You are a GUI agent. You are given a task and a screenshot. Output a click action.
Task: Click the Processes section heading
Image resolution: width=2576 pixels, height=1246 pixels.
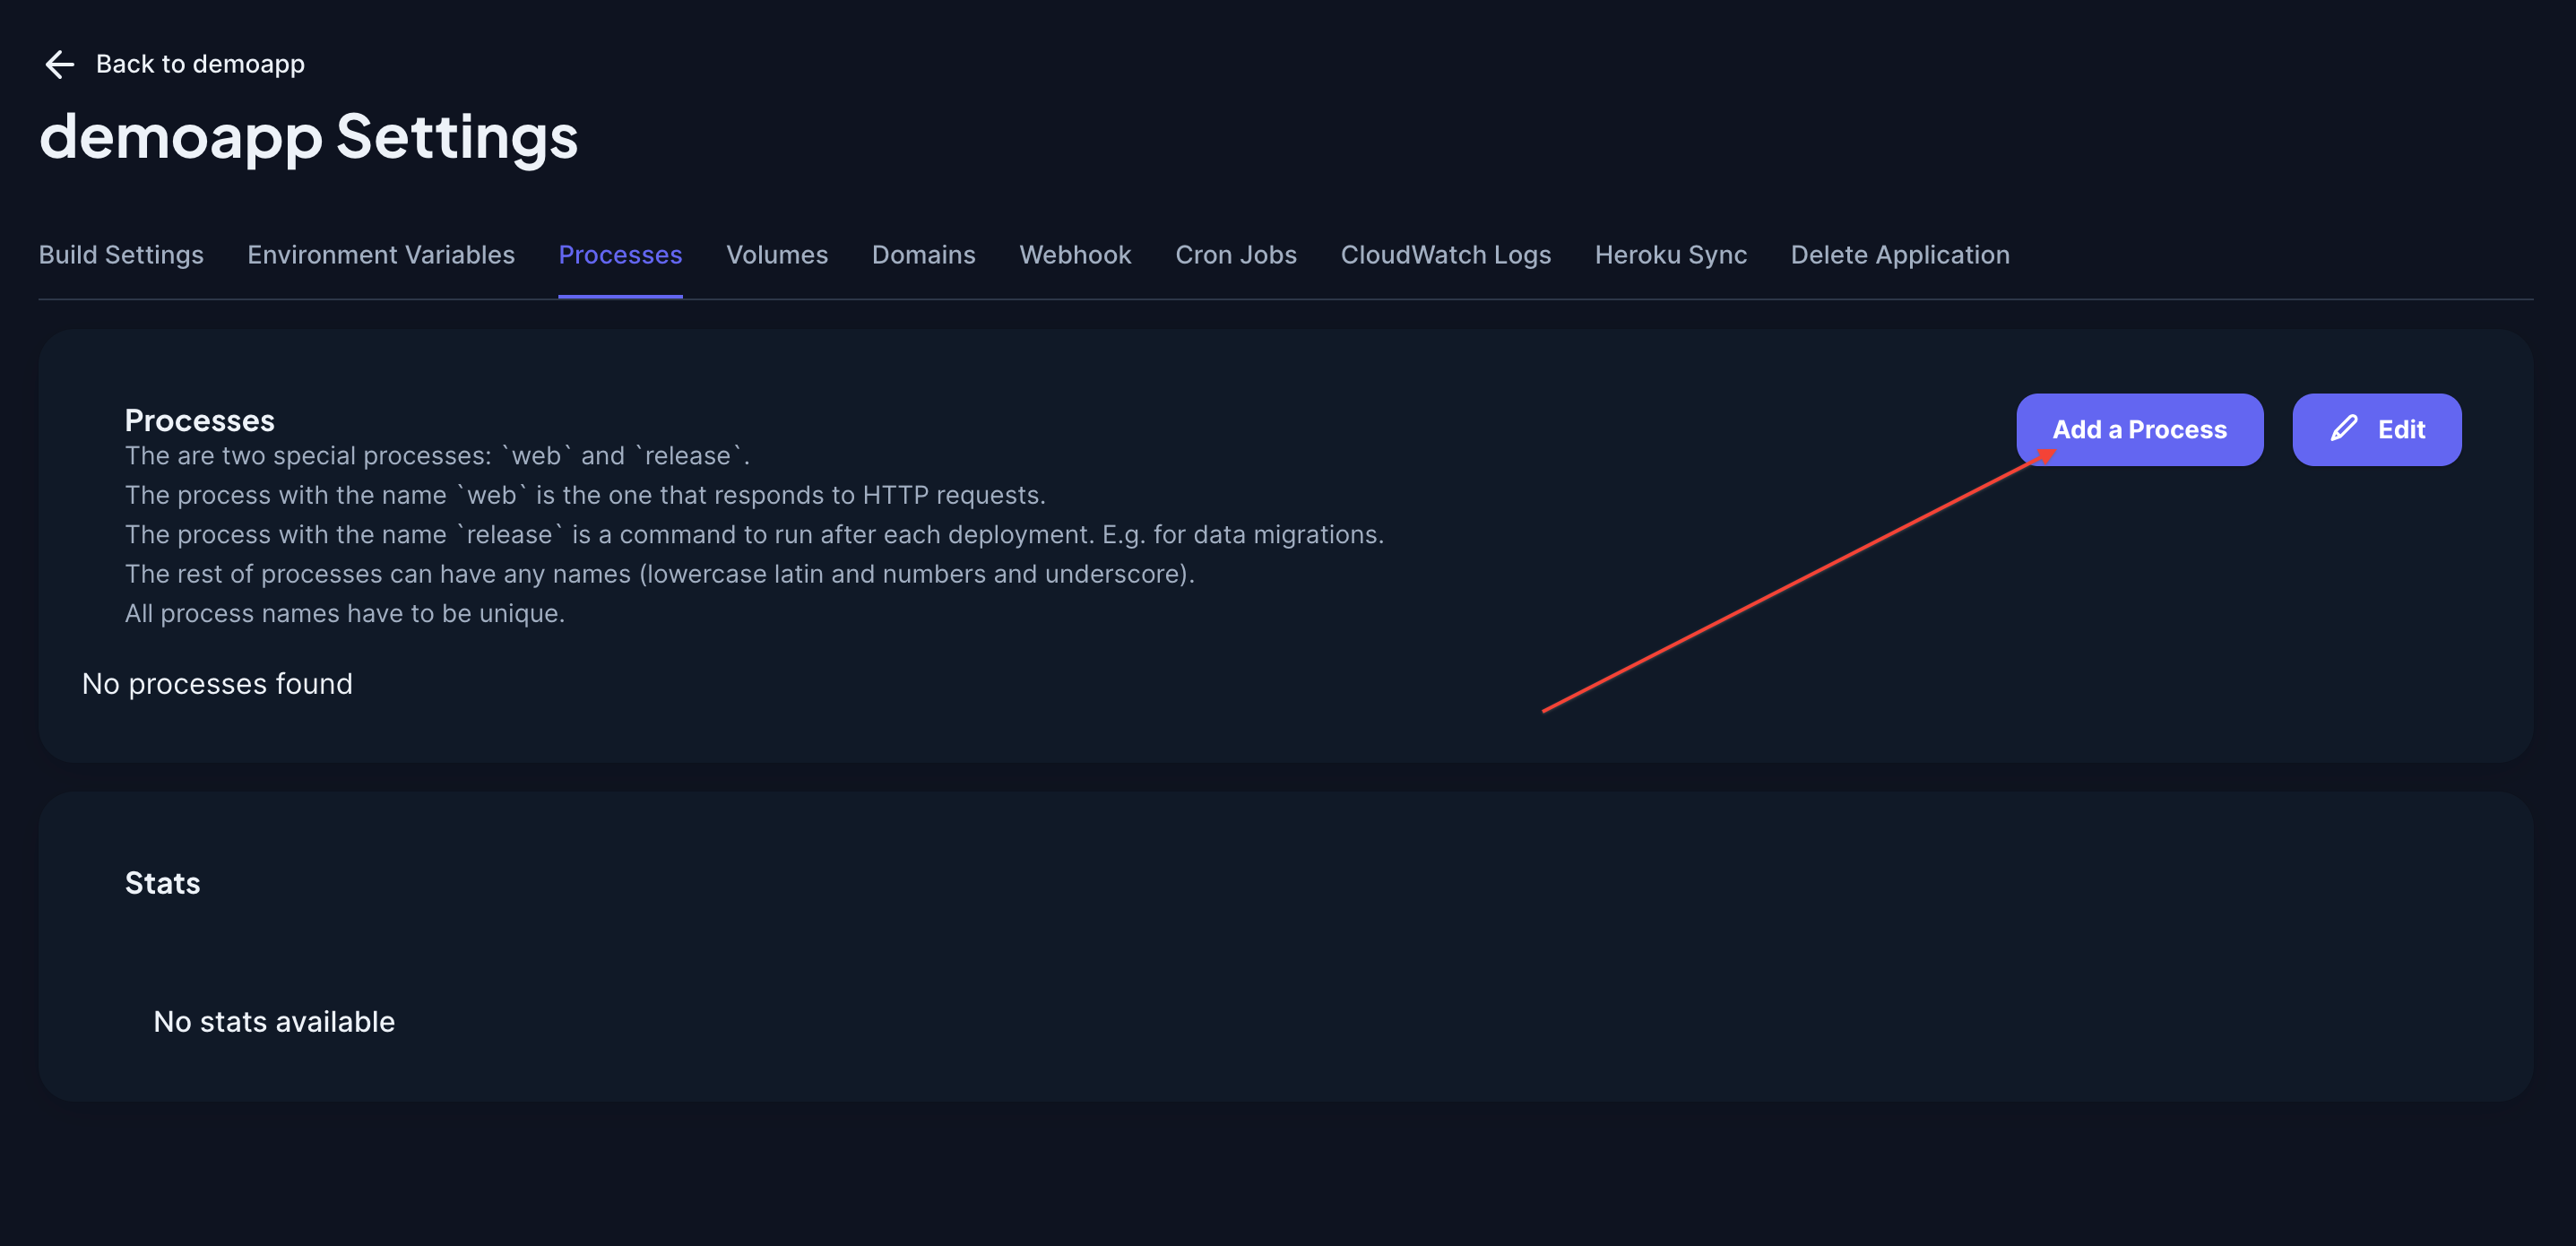[x=201, y=420]
